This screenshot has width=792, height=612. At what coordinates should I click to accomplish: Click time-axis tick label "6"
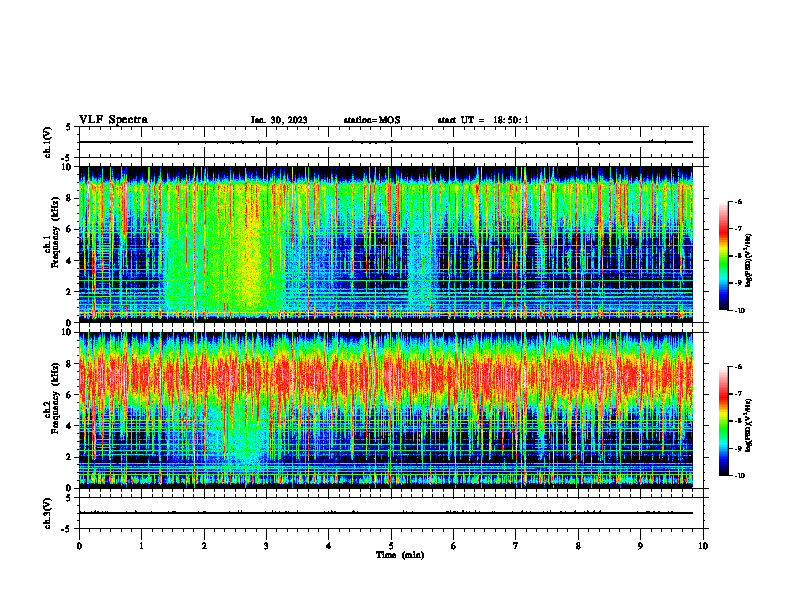pos(454,546)
